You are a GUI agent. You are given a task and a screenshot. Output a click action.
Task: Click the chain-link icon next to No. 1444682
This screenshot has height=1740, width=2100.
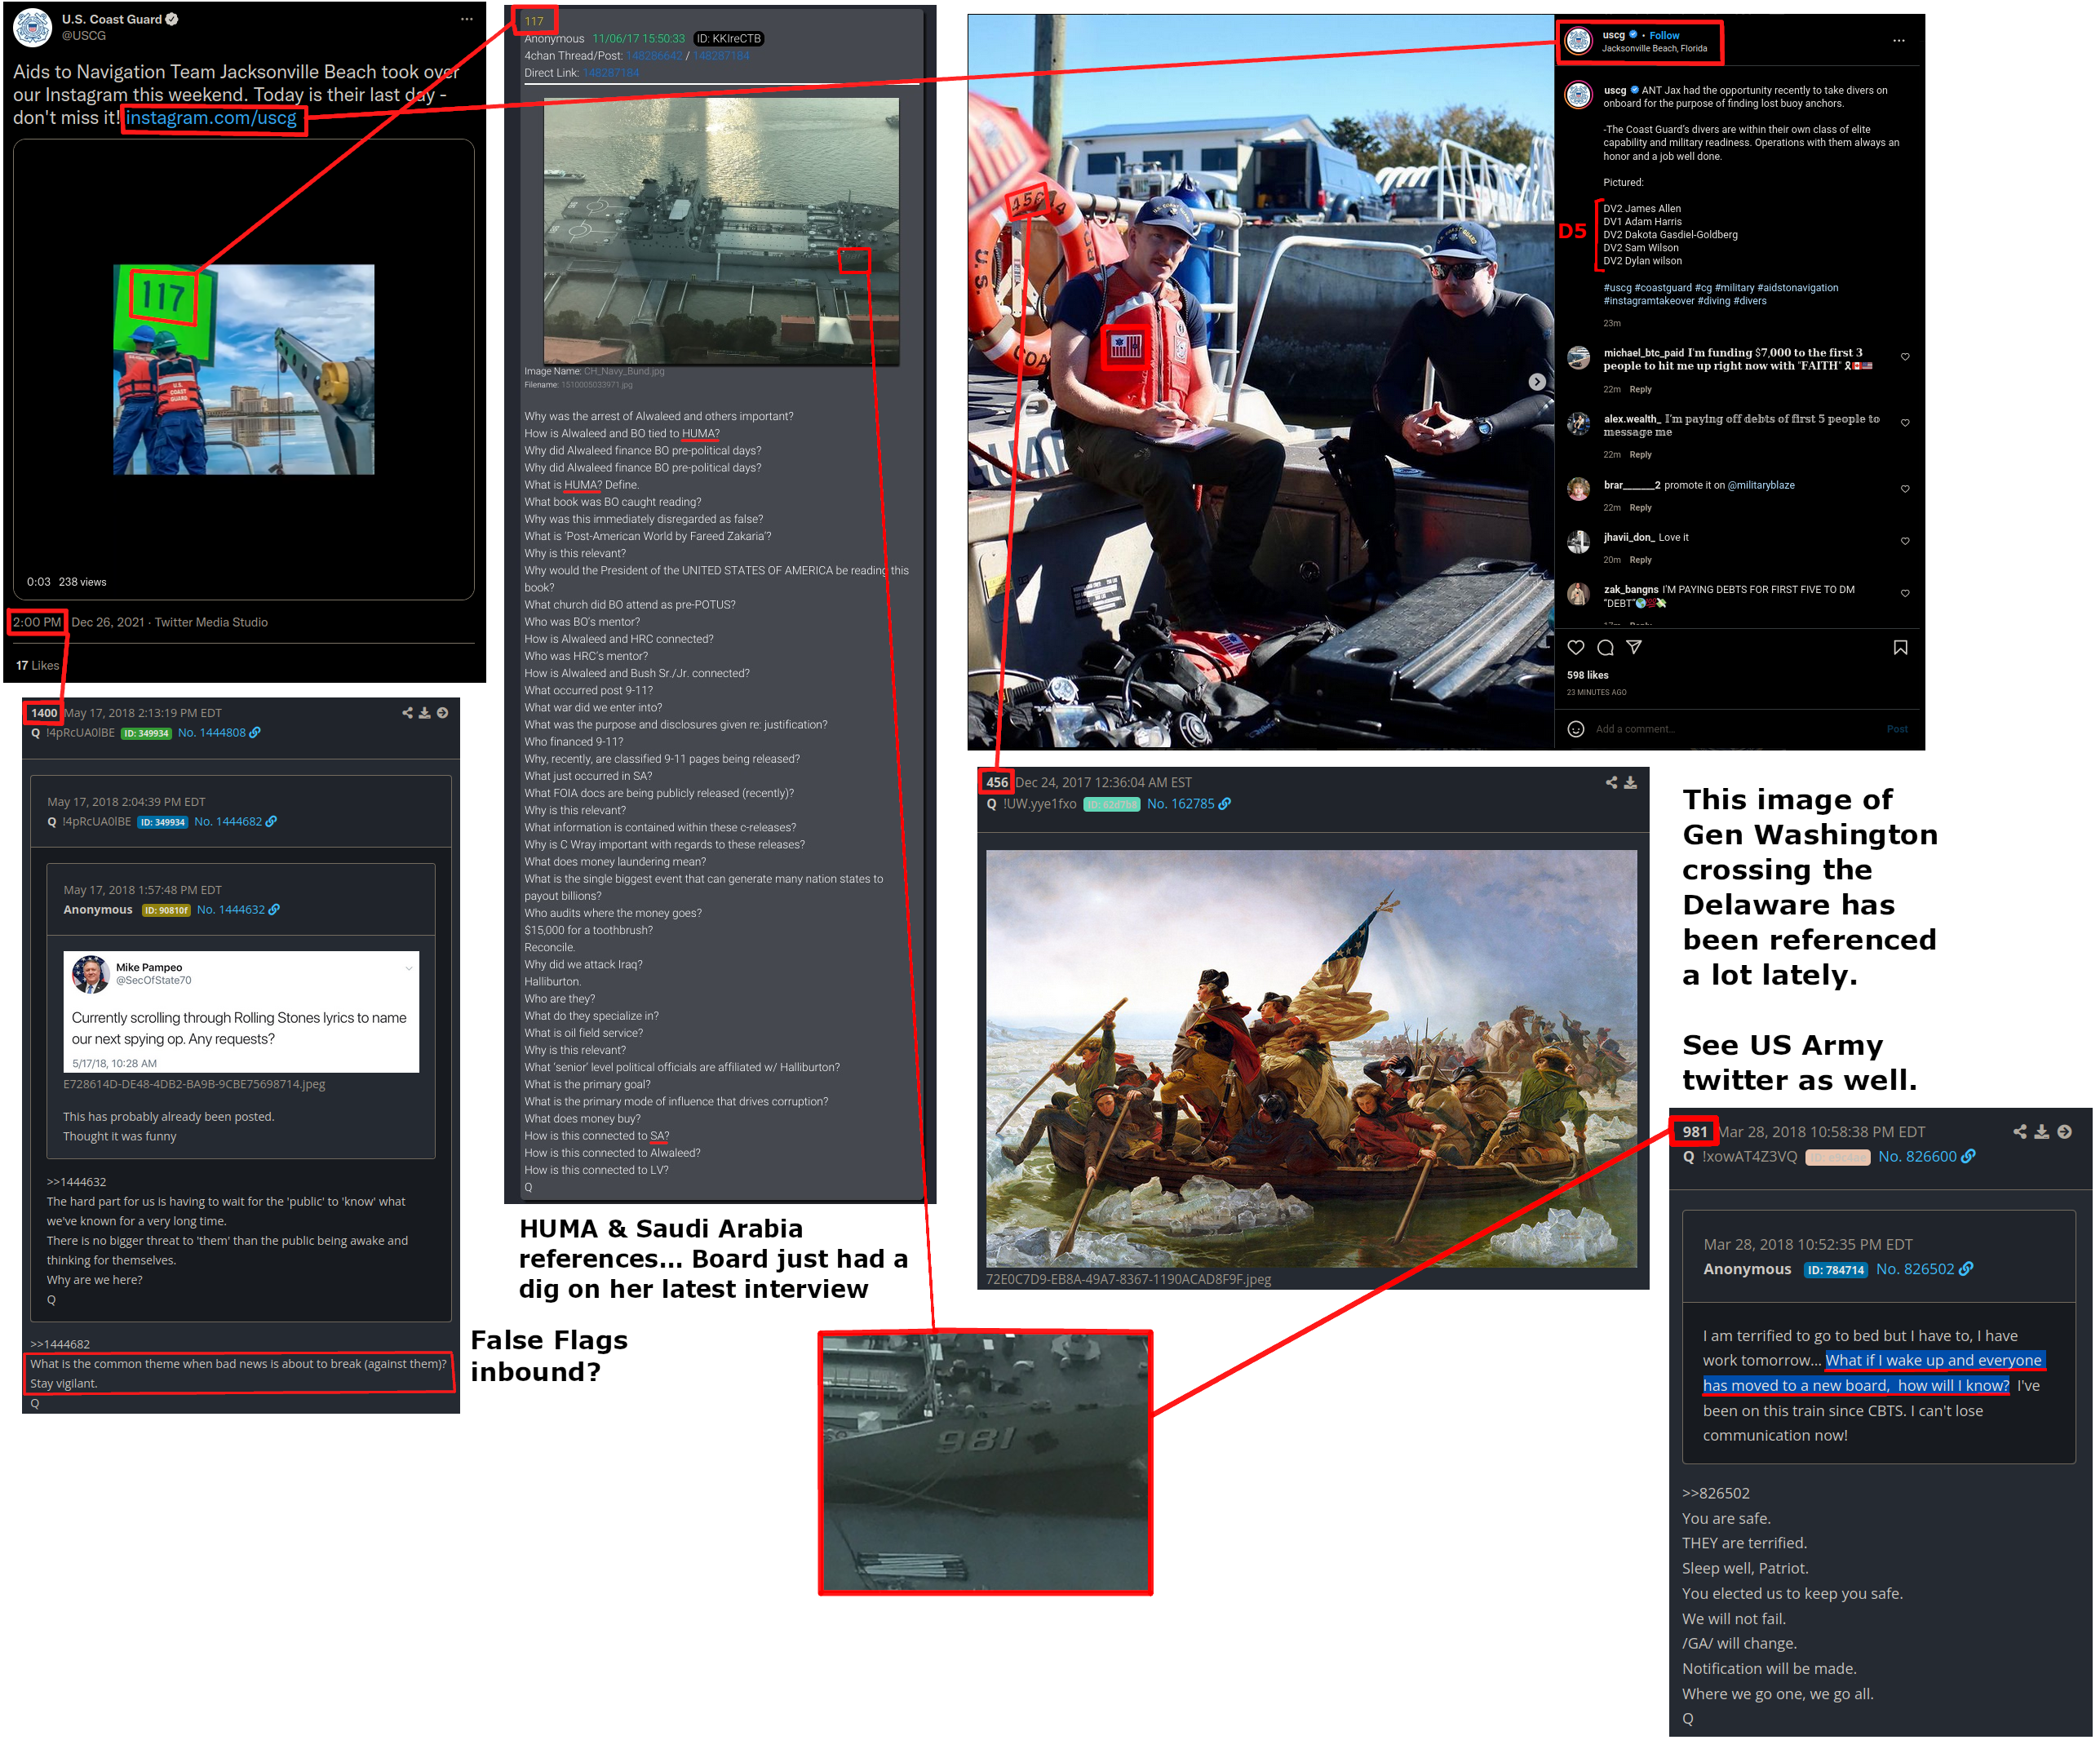(271, 822)
